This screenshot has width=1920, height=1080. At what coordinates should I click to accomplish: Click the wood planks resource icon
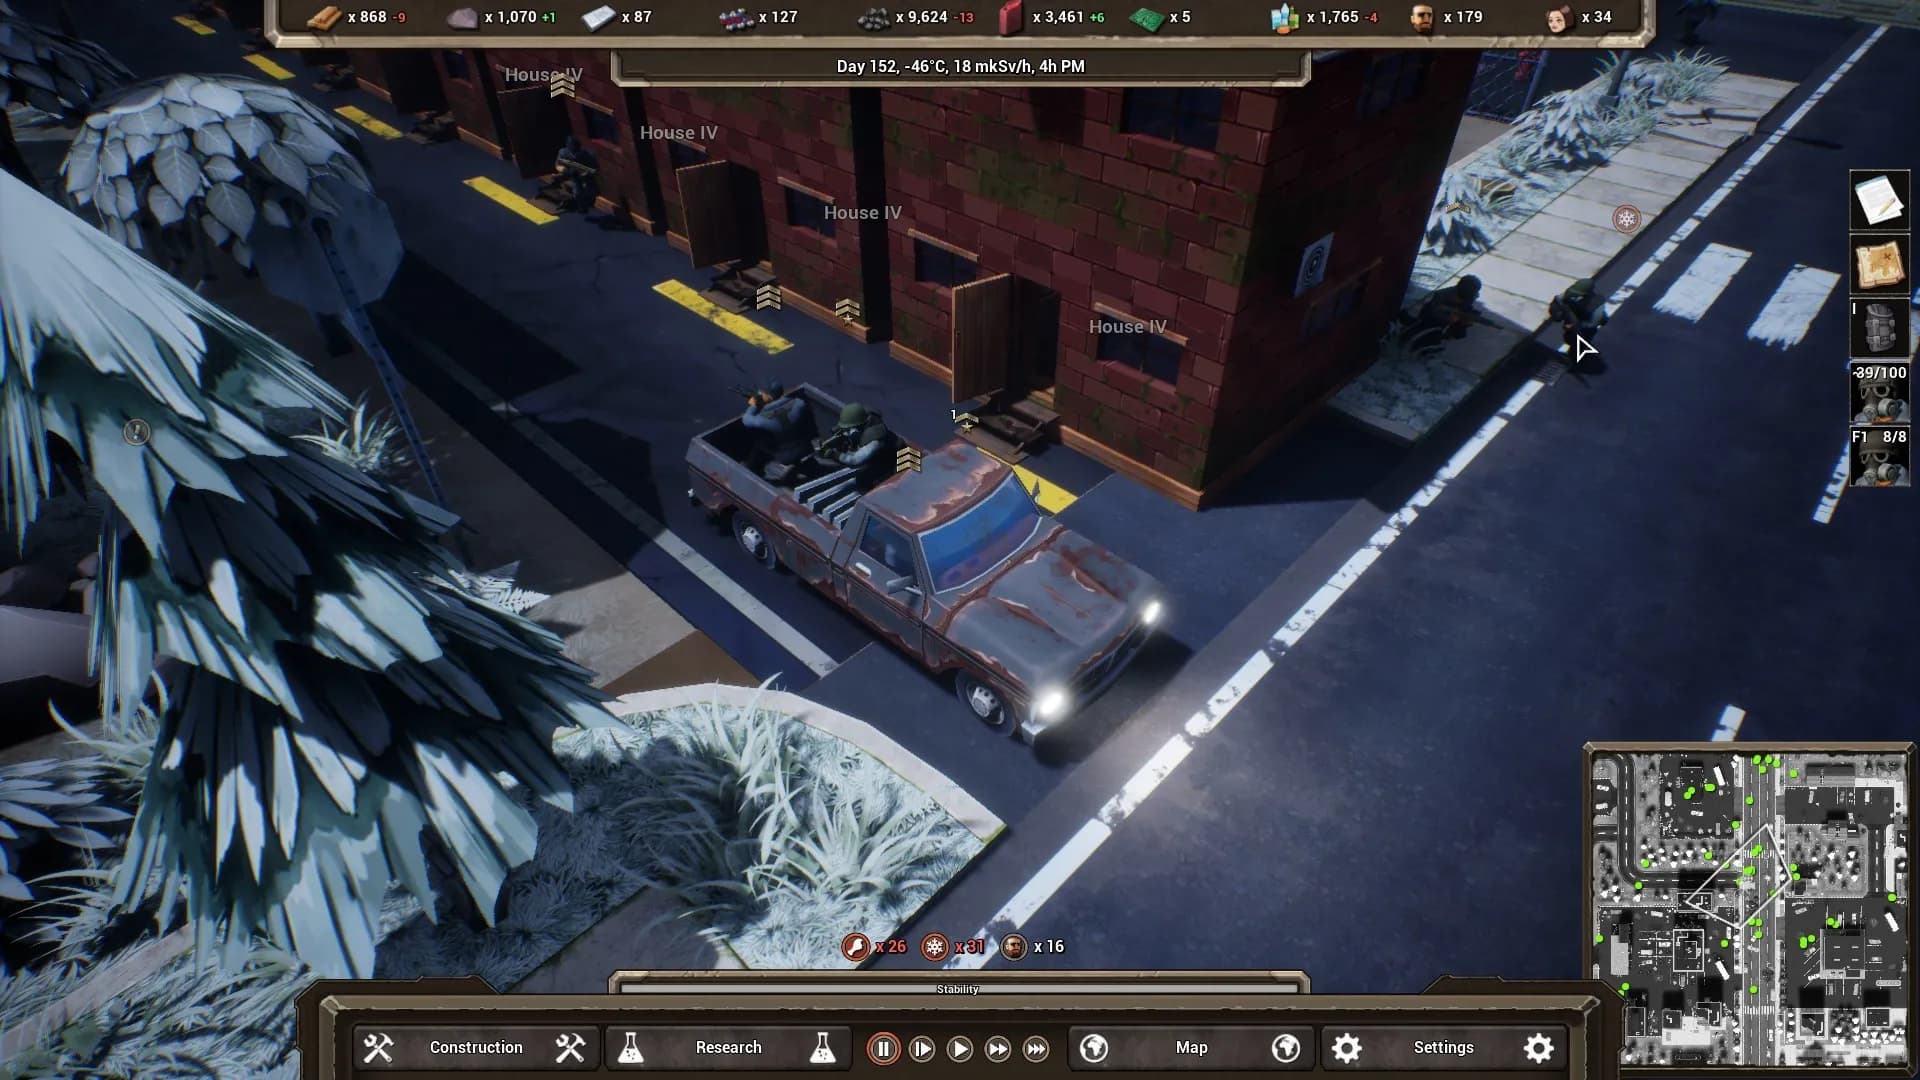324,17
